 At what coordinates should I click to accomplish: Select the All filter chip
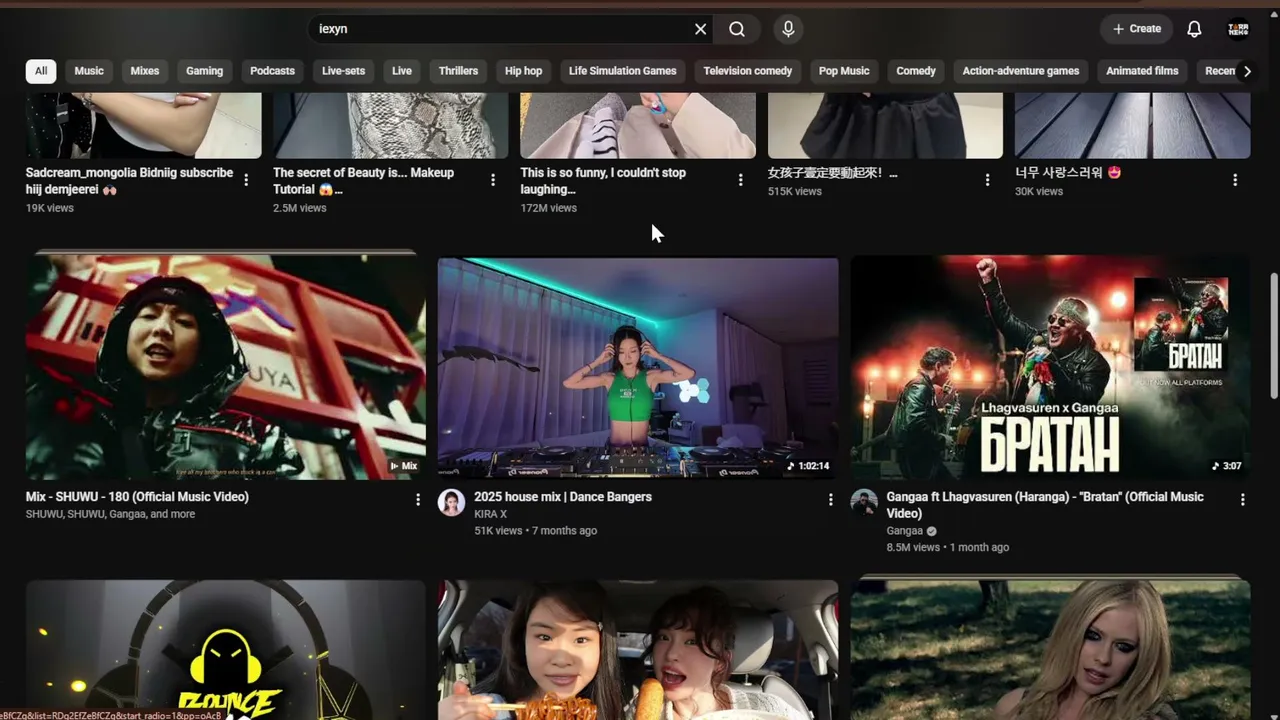tap(41, 71)
